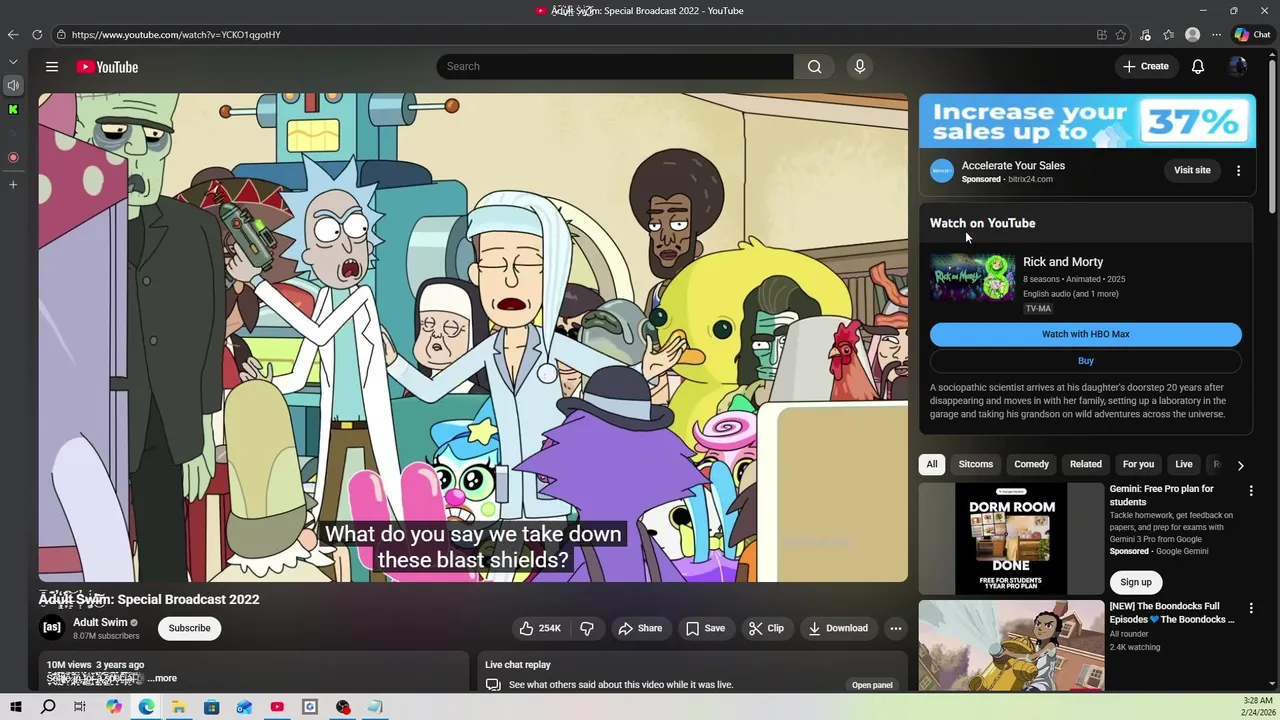This screenshot has width=1280, height=720.
Task: Click Visit site on the sponsored ad
Action: coord(1192,171)
